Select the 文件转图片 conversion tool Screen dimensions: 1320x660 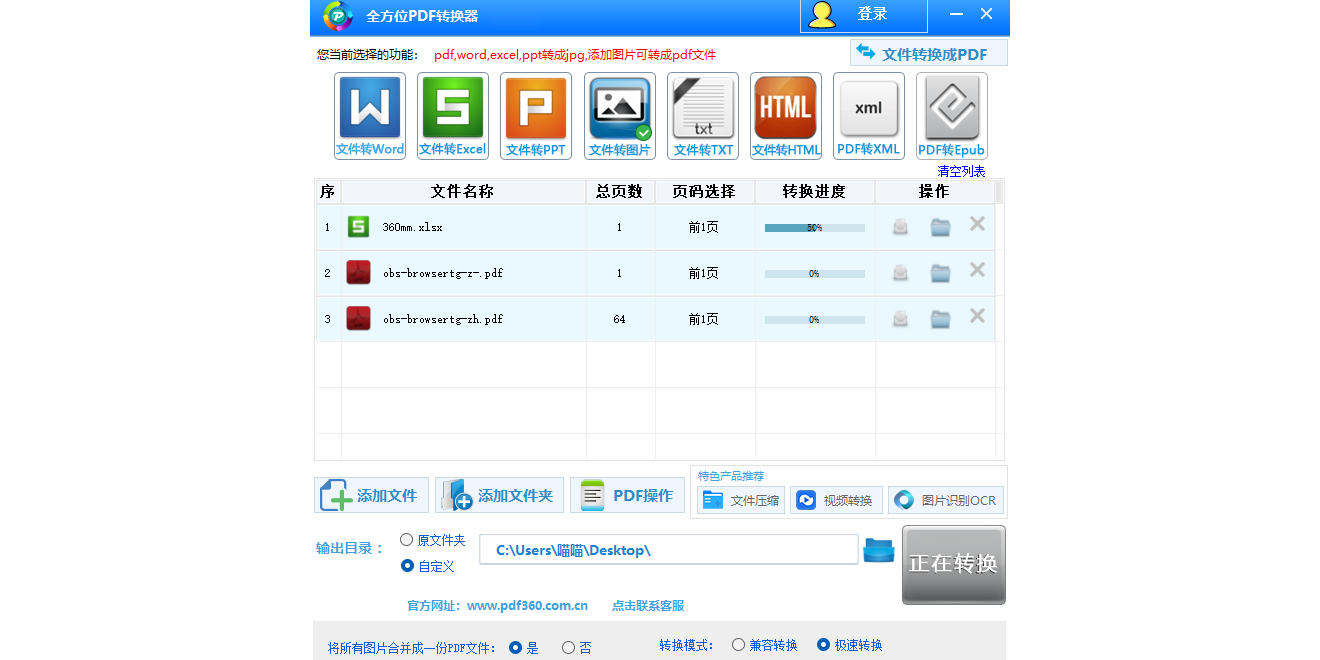click(619, 115)
